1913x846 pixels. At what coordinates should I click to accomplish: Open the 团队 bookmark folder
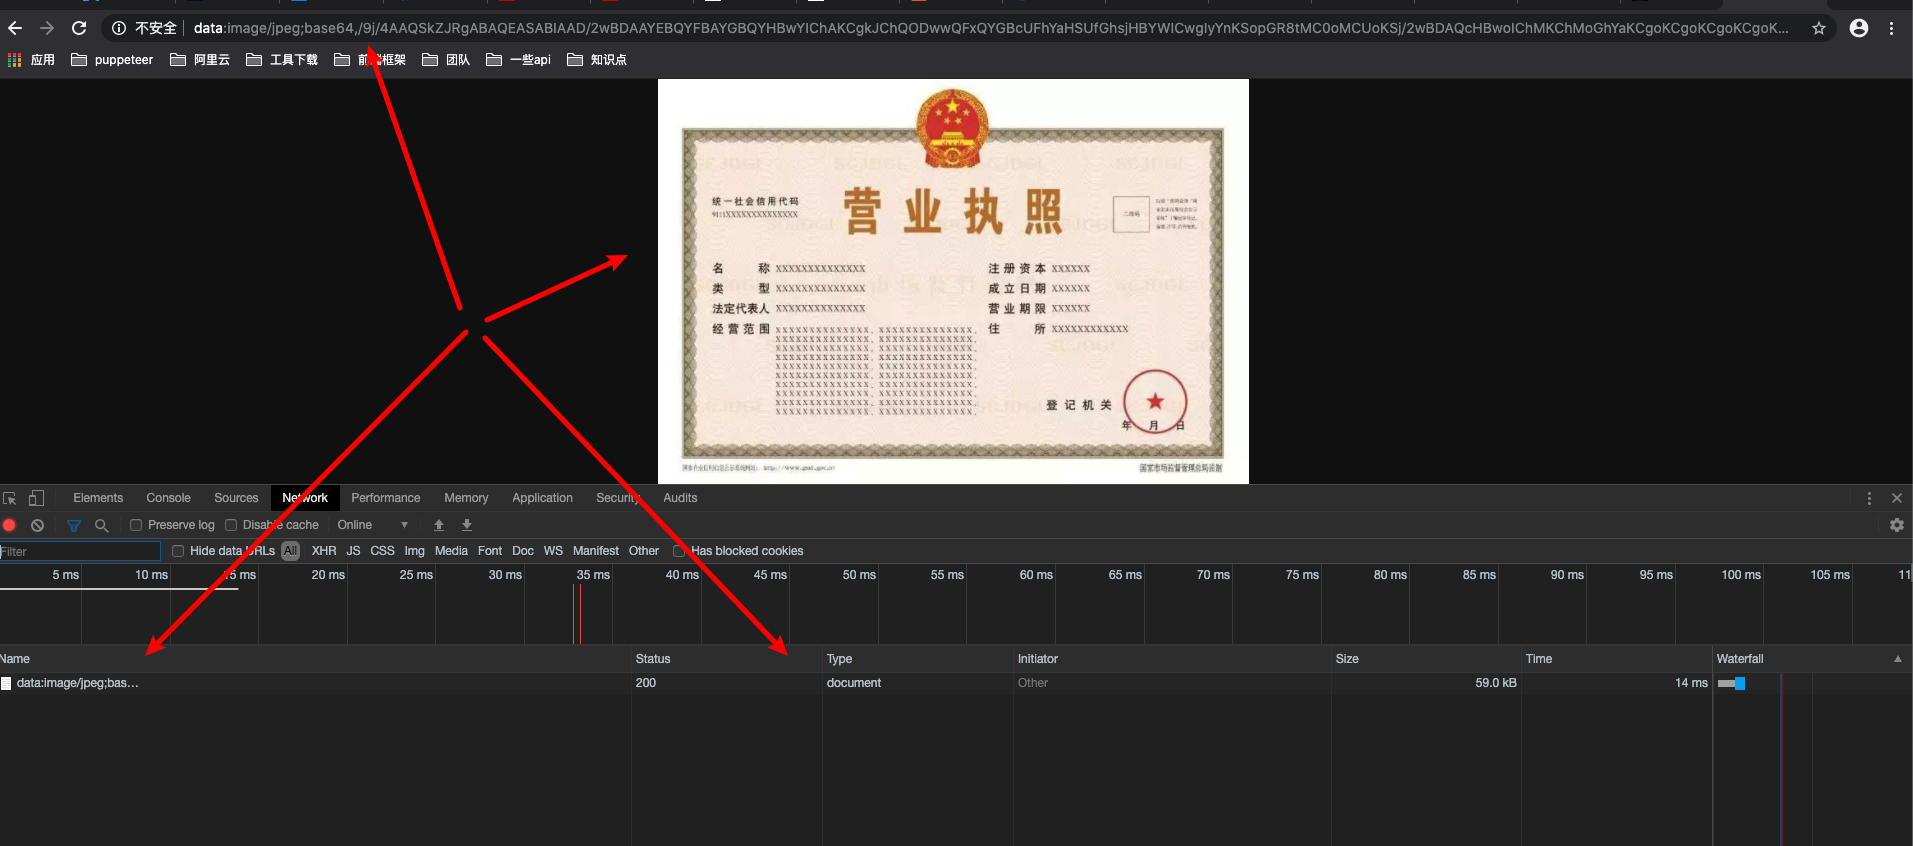[x=446, y=60]
